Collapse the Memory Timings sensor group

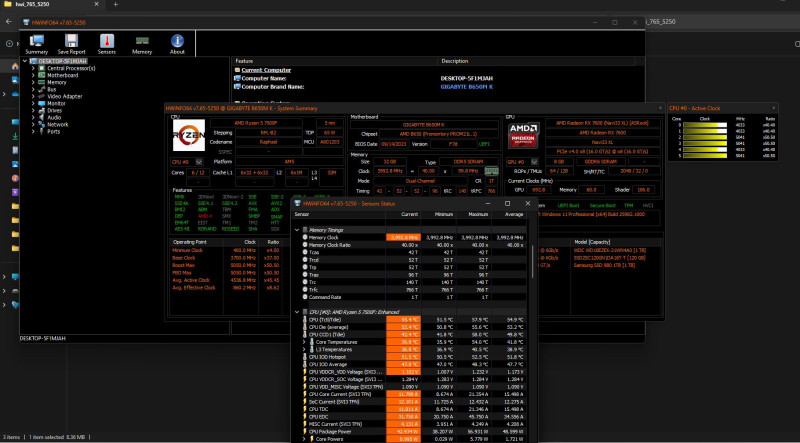[297, 230]
